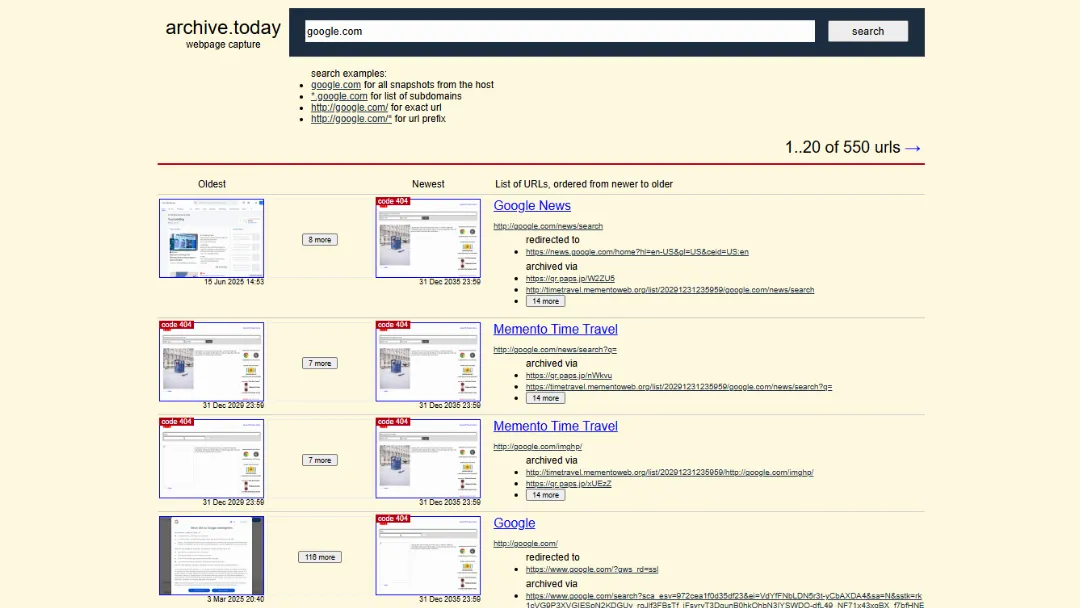This screenshot has height=608, width=1080.
Task: Go to next page arrow of results
Action: (913, 147)
